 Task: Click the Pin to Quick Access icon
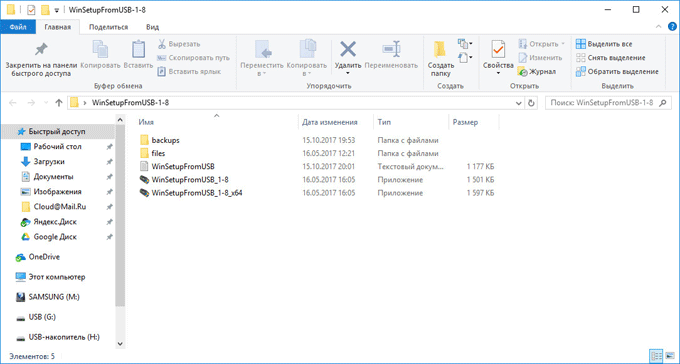(x=41, y=49)
